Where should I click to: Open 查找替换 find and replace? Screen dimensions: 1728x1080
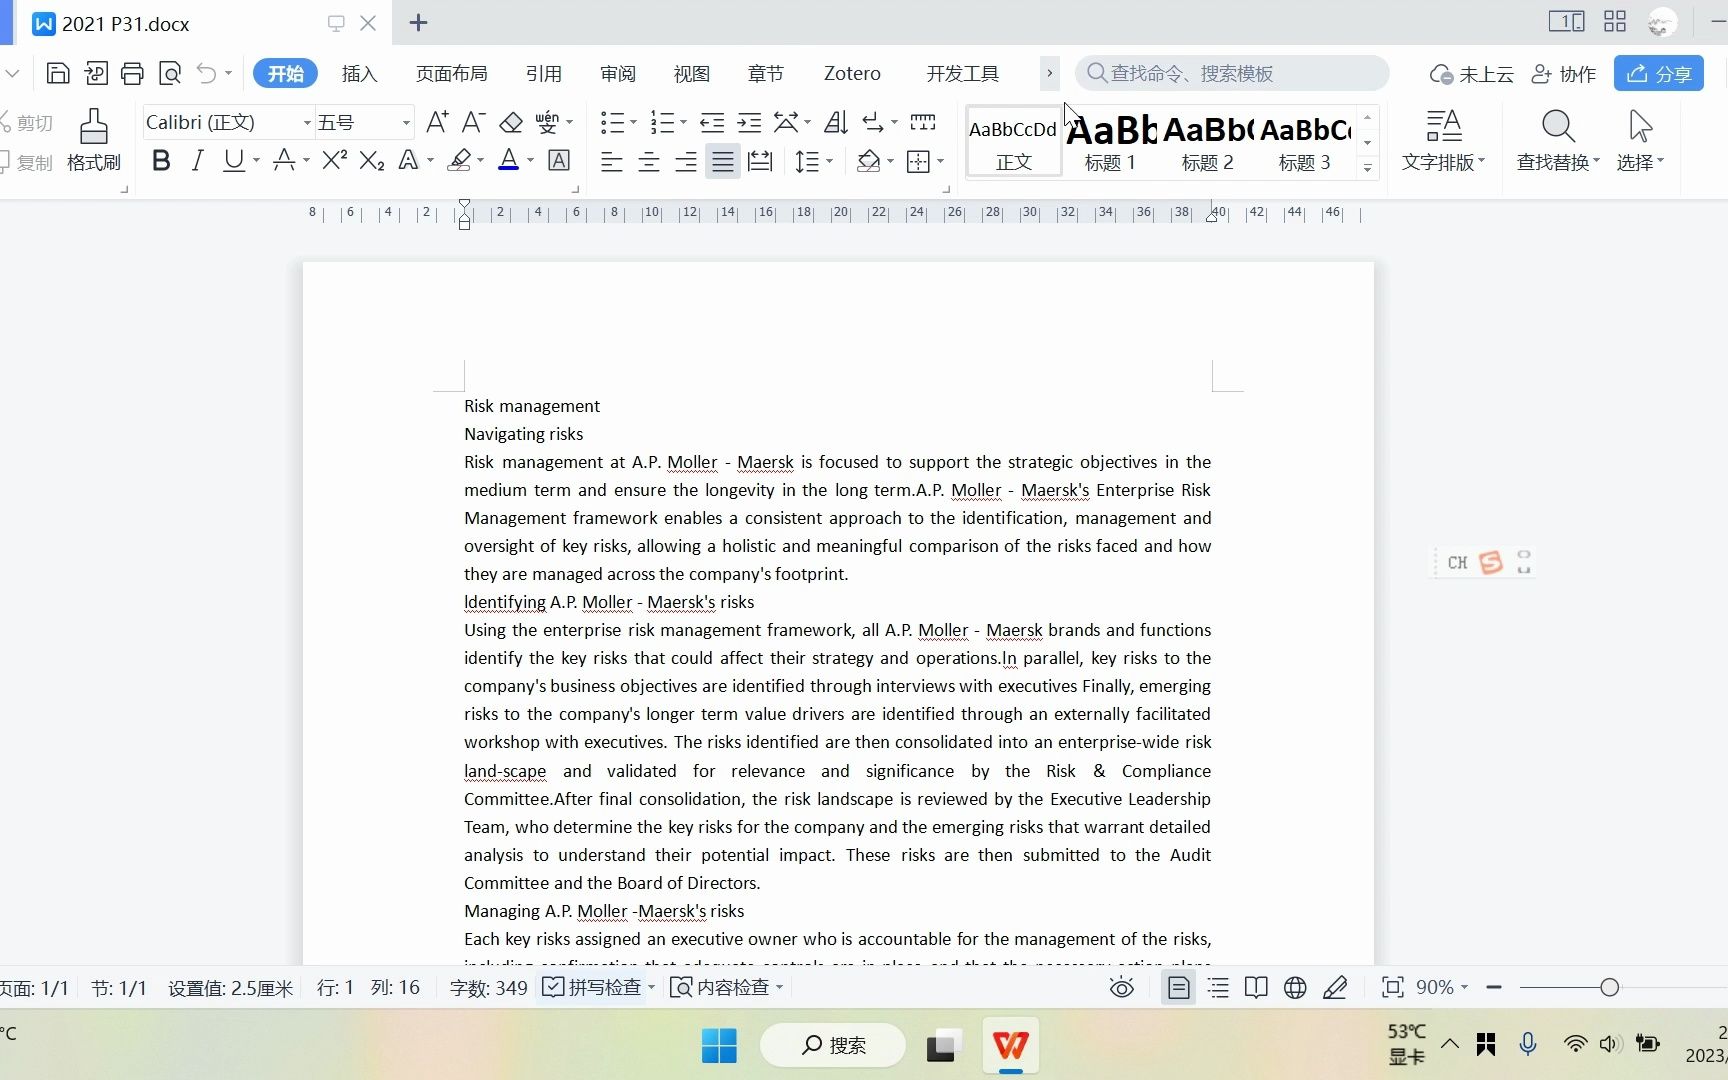(1558, 141)
